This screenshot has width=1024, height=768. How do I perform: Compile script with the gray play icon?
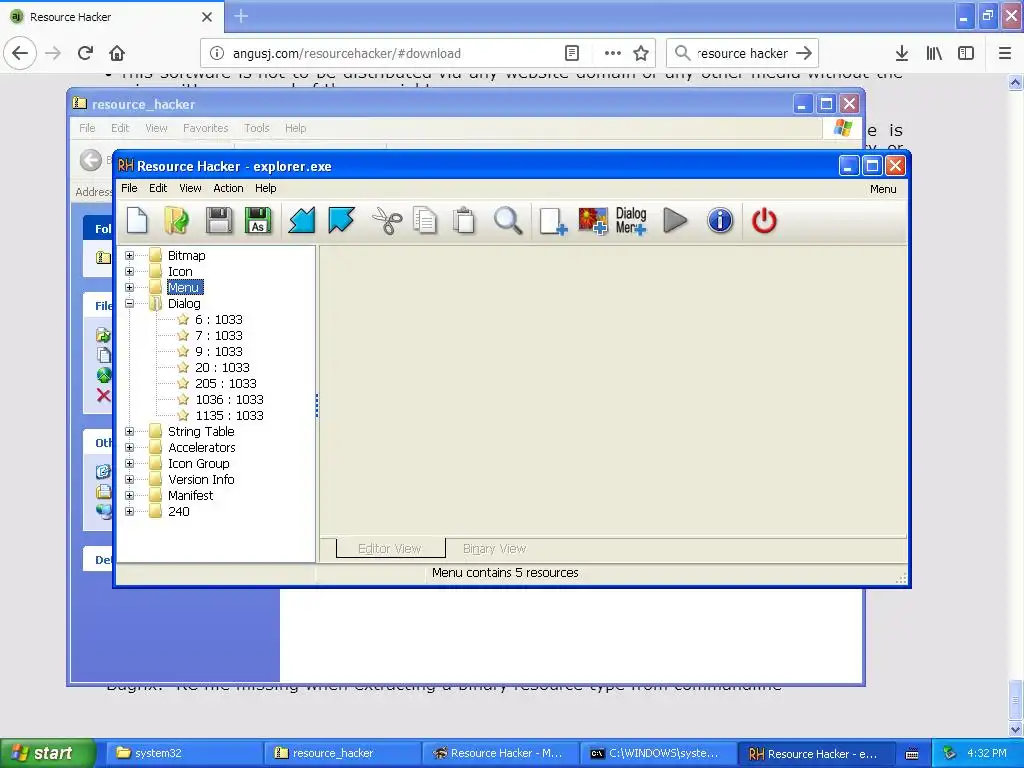pyautogui.click(x=675, y=220)
